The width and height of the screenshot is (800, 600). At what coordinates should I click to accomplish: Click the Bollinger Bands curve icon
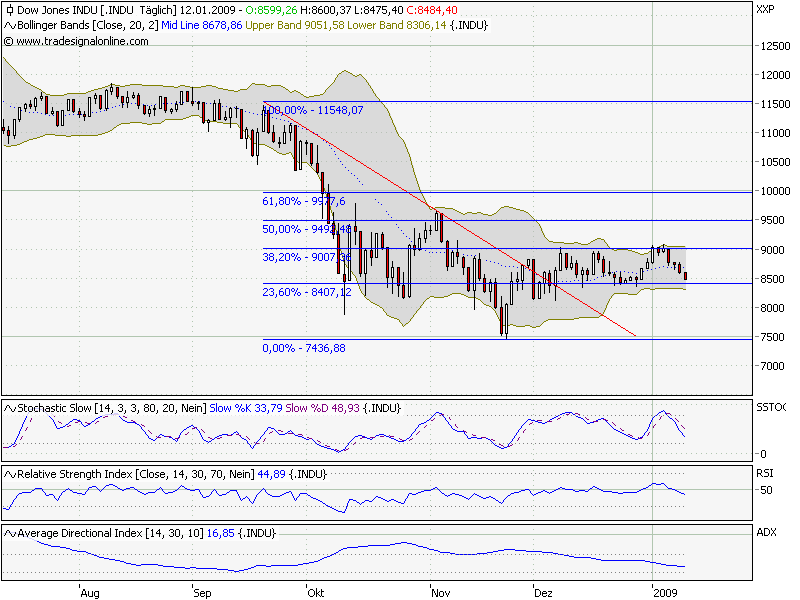point(8,25)
